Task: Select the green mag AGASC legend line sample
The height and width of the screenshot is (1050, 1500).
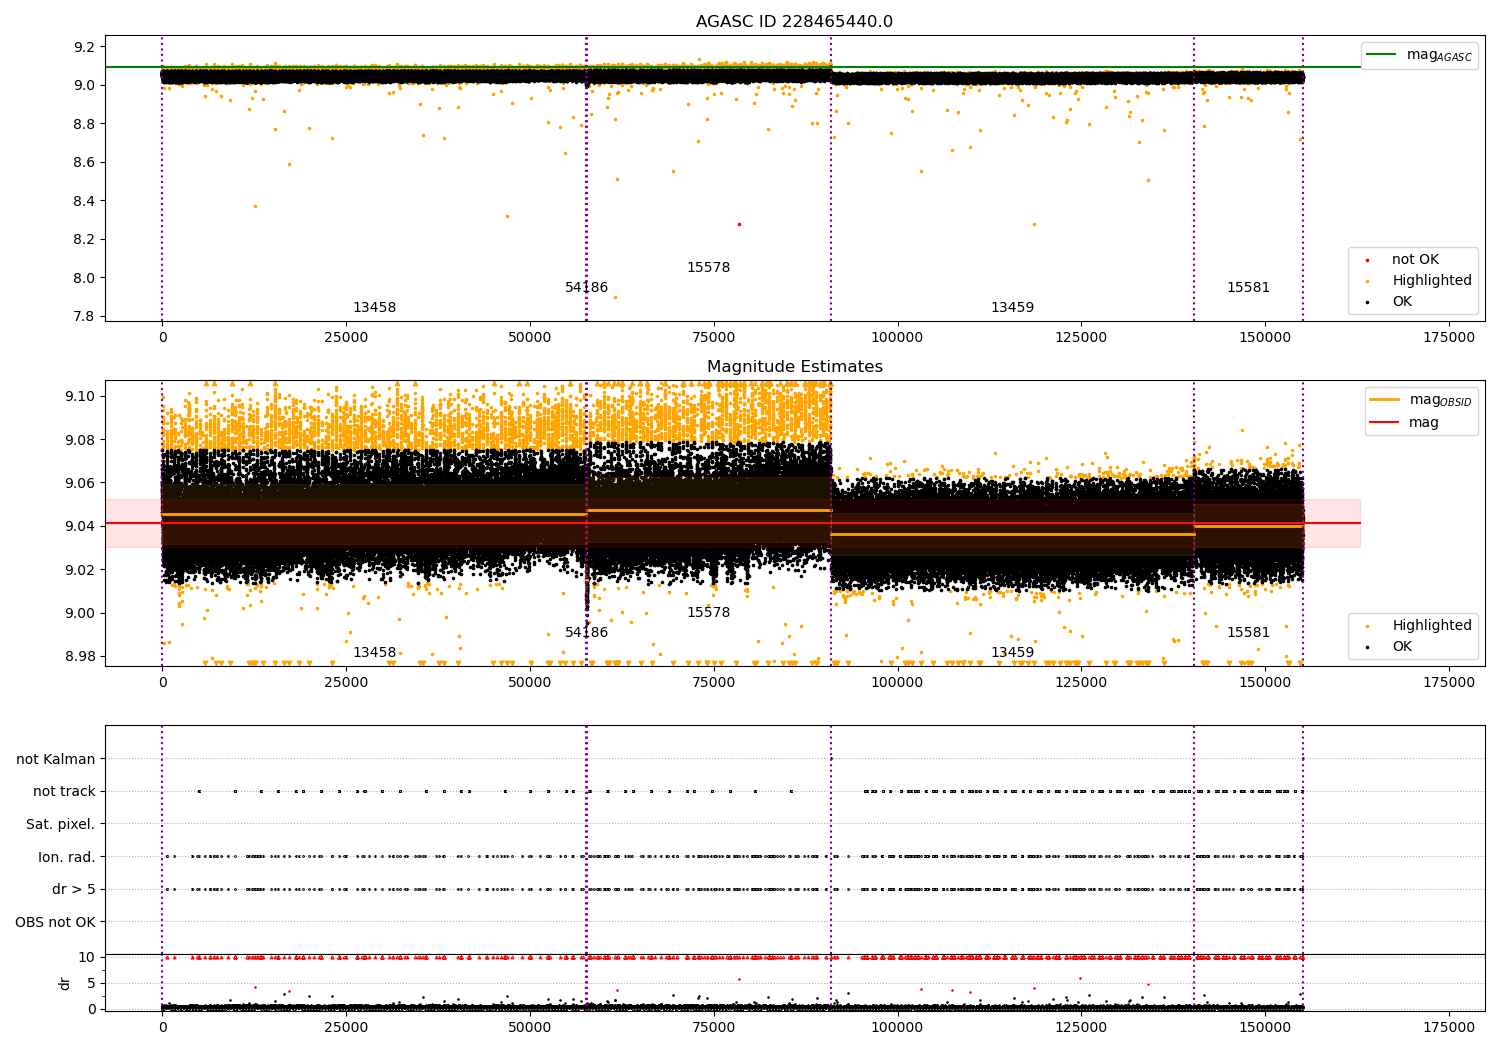Action: tap(1381, 55)
